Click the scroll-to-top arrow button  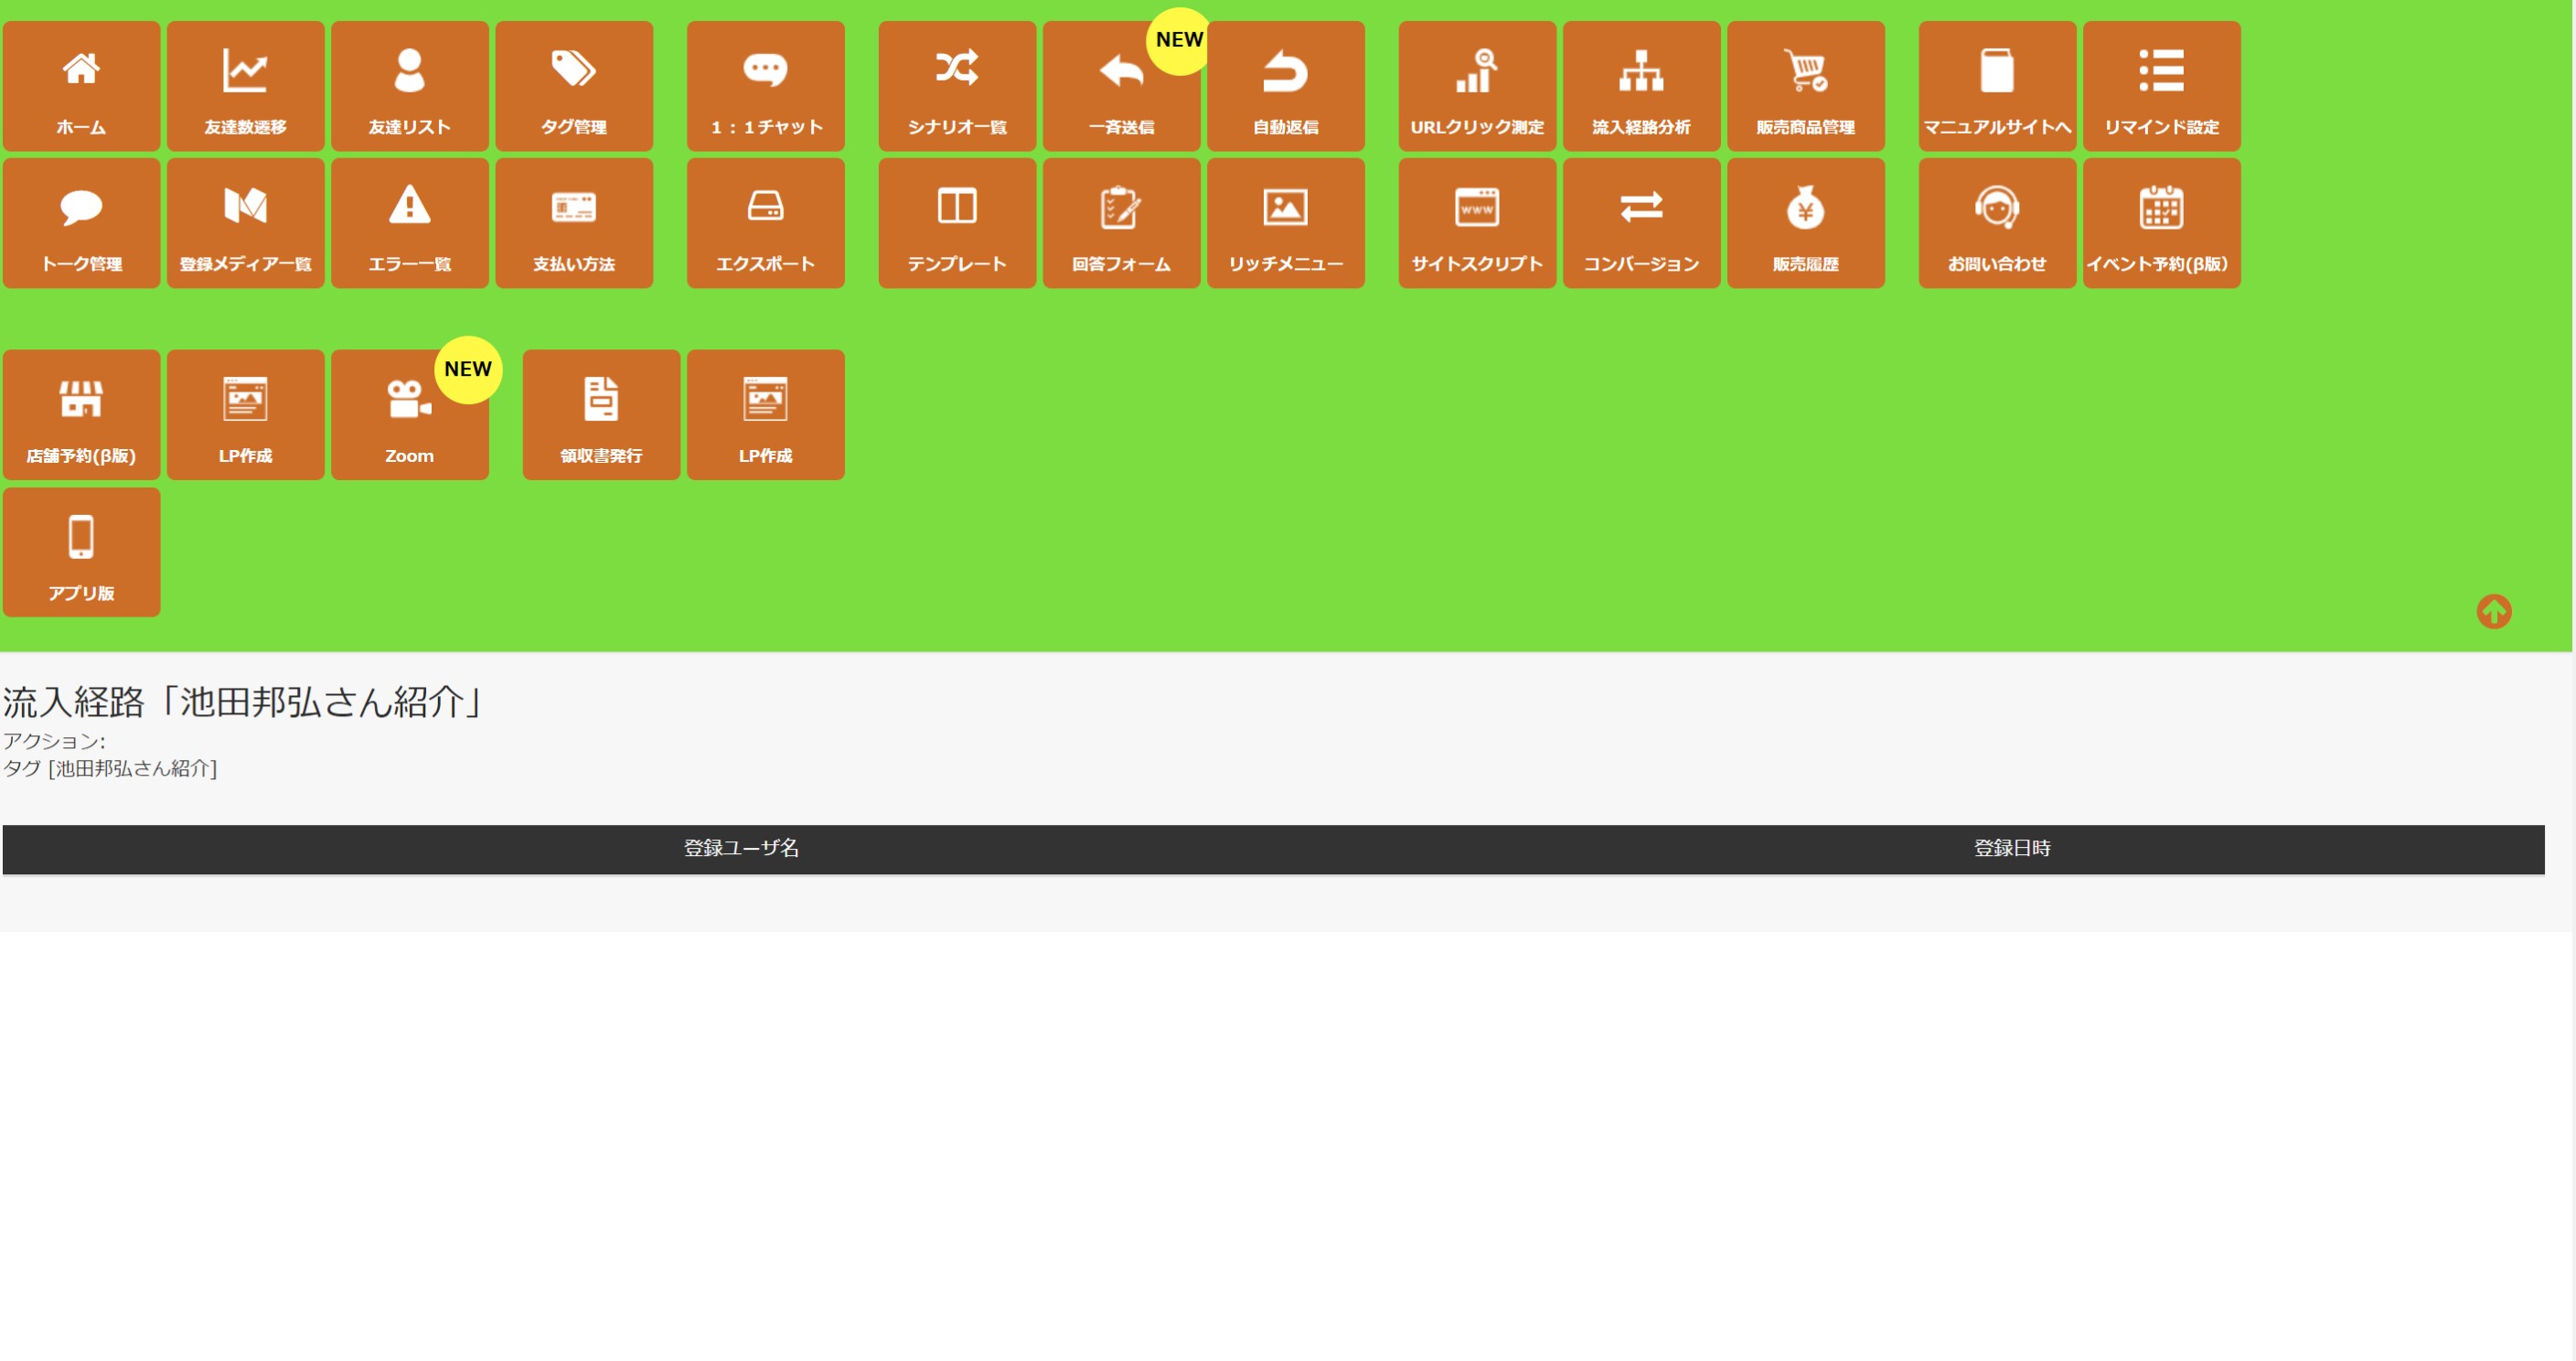click(x=2493, y=611)
